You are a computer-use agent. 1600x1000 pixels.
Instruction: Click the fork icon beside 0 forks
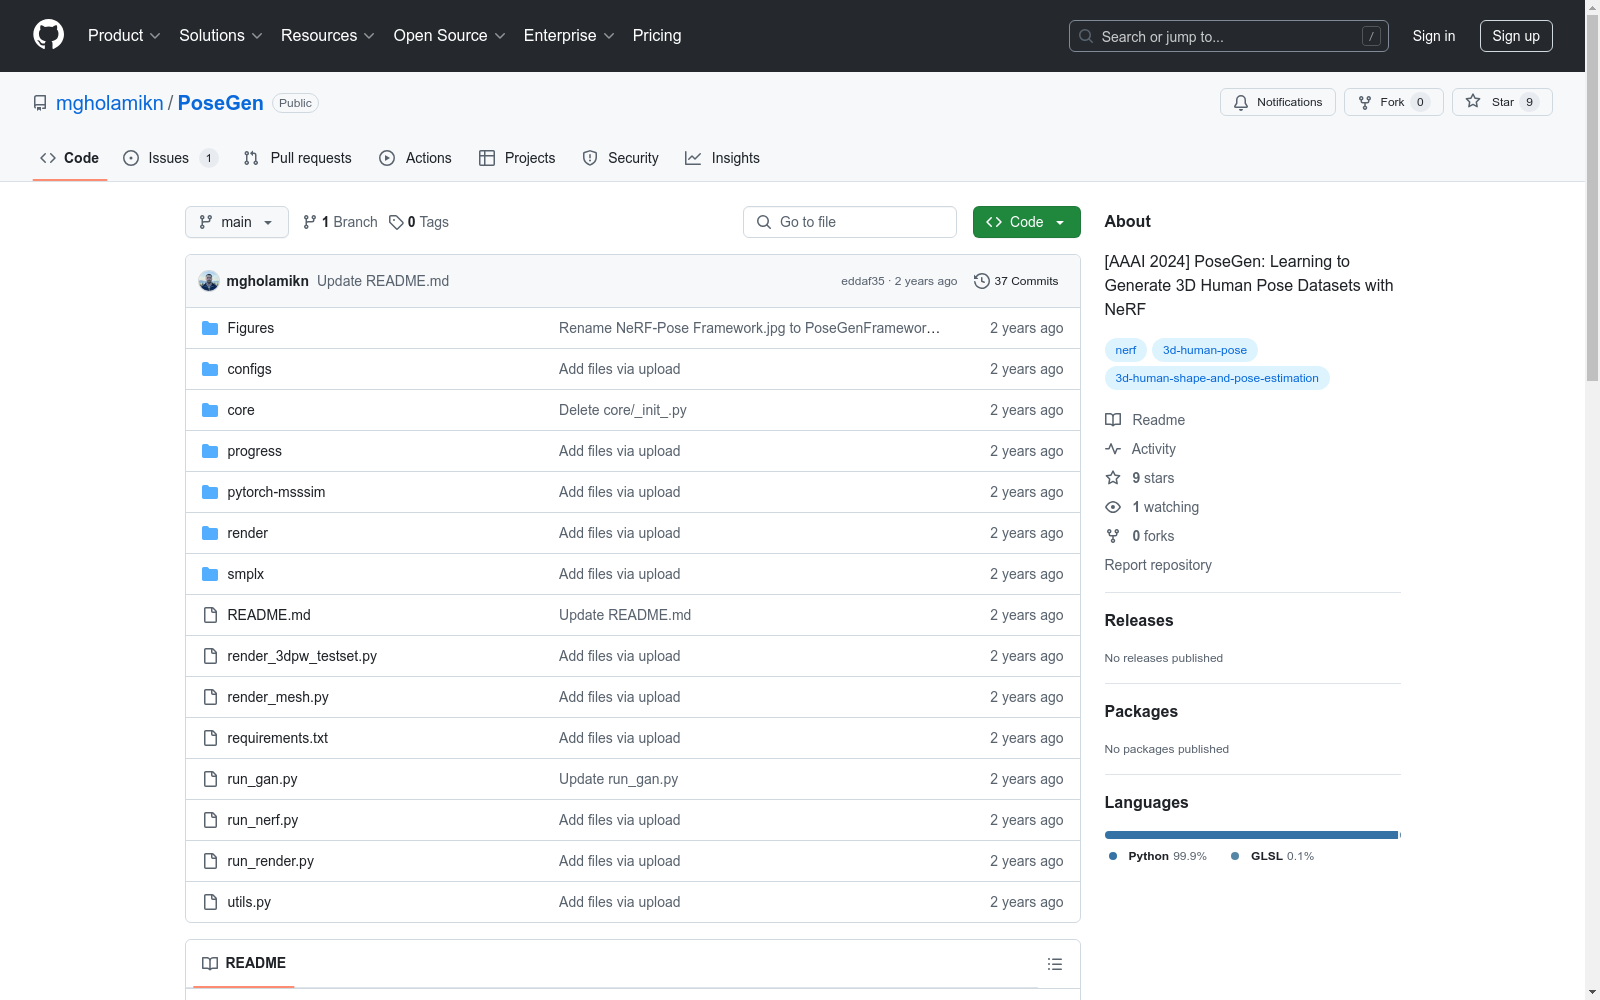click(1113, 536)
